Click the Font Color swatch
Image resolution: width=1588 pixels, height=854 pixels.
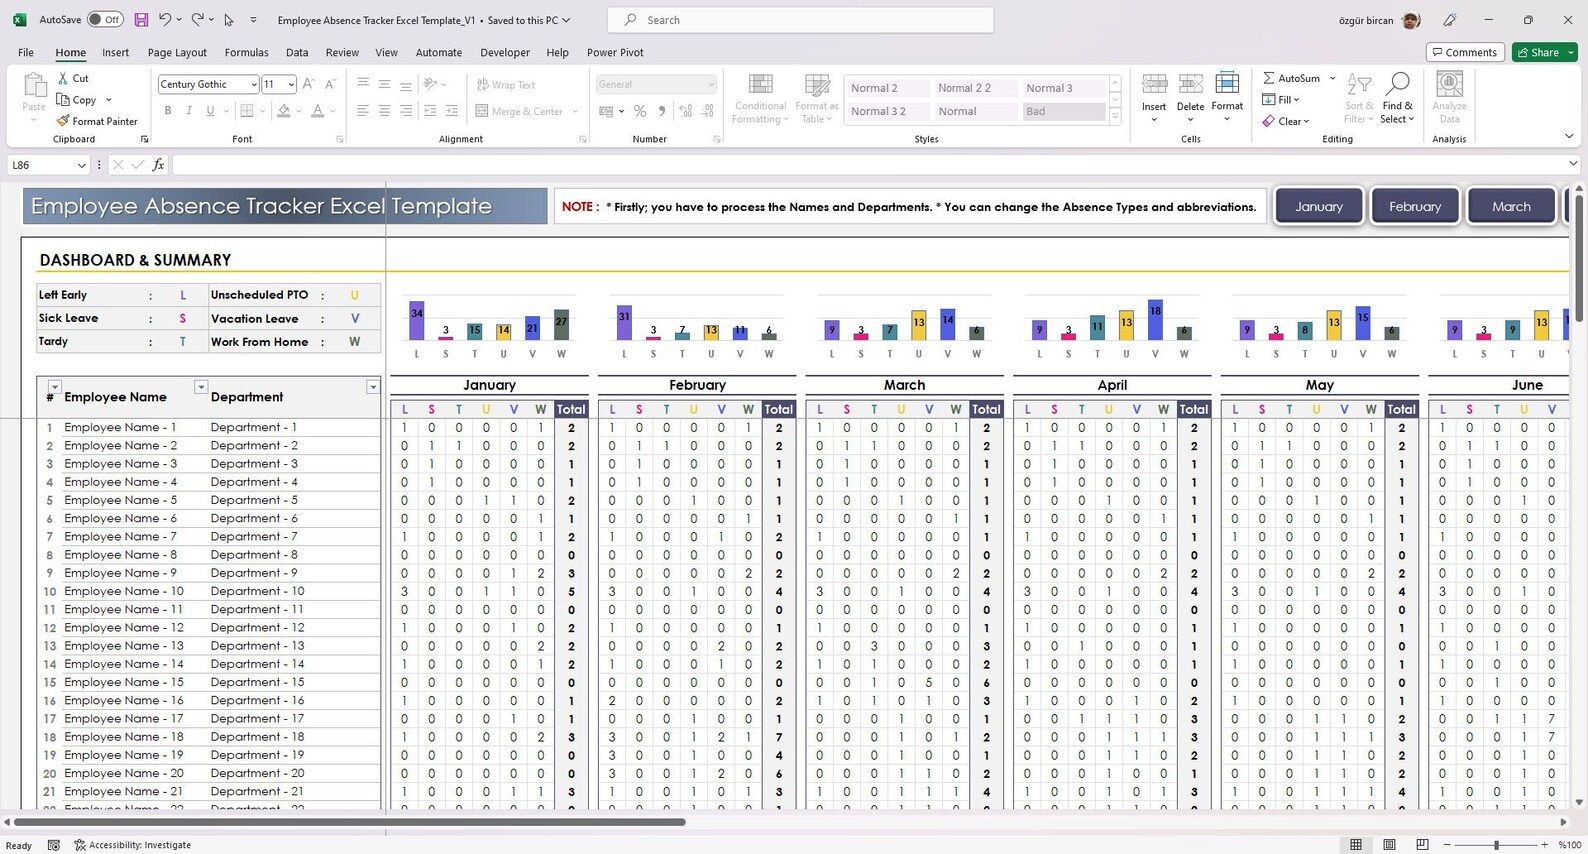pos(317,111)
